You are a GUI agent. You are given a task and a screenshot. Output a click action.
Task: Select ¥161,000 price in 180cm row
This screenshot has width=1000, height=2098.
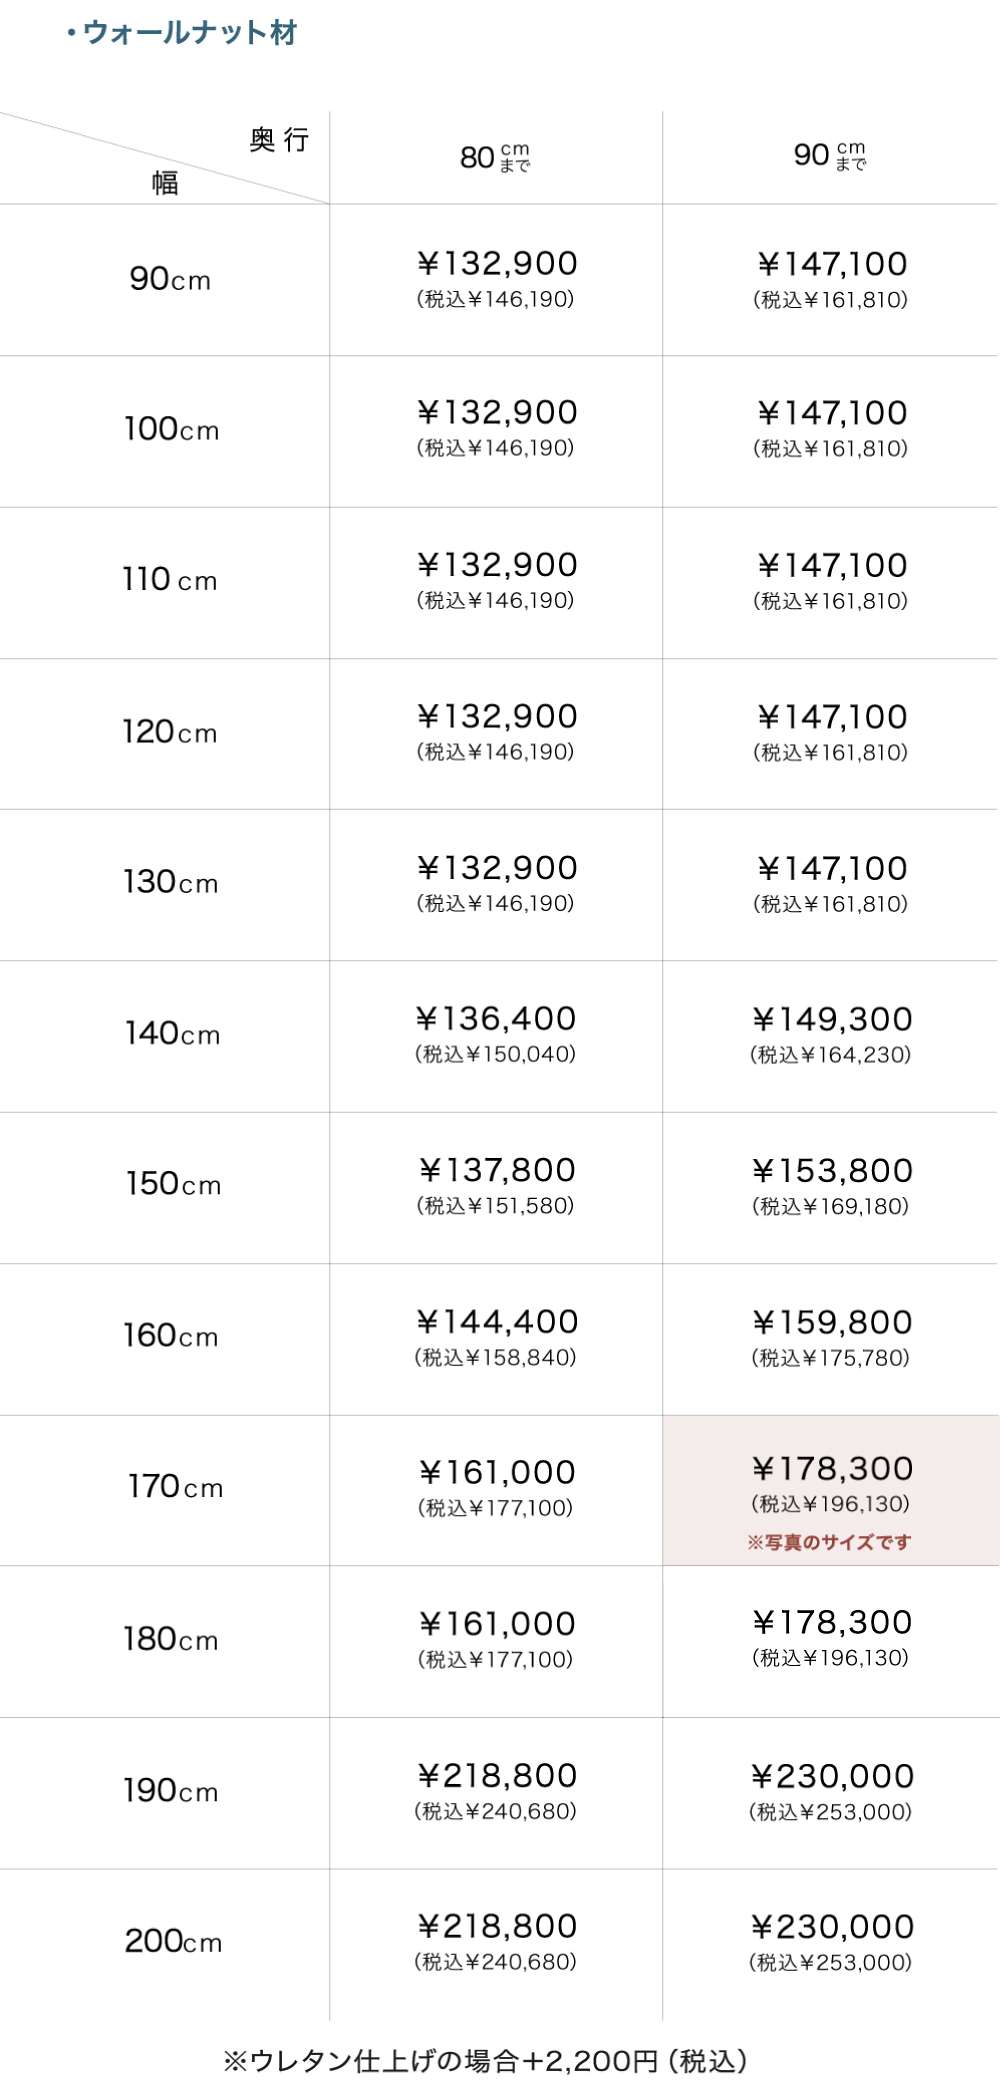click(x=497, y=1625)
